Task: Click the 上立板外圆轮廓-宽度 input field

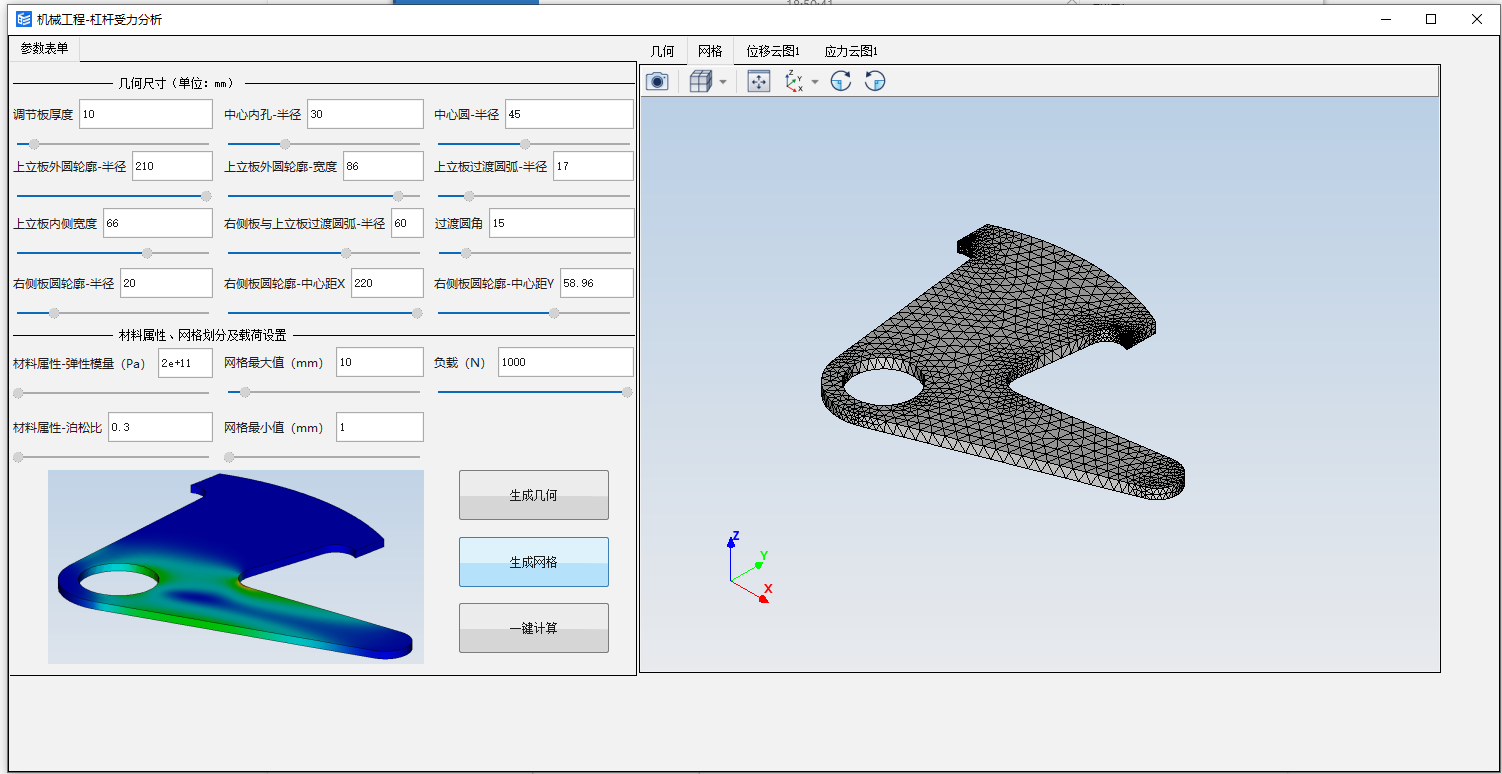Action: pos(383,166)
